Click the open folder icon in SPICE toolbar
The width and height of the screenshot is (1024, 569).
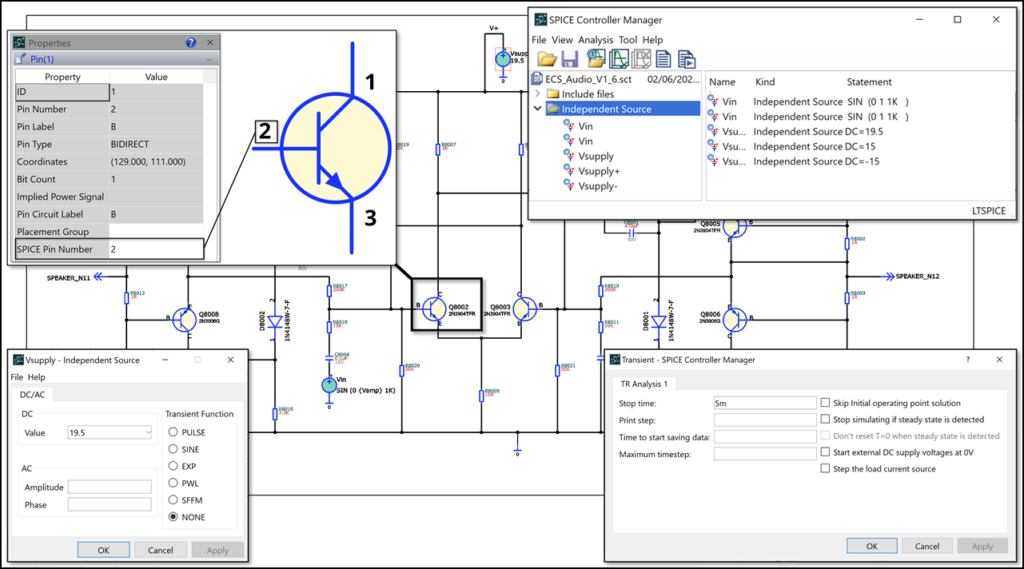(x=546, y=59)
